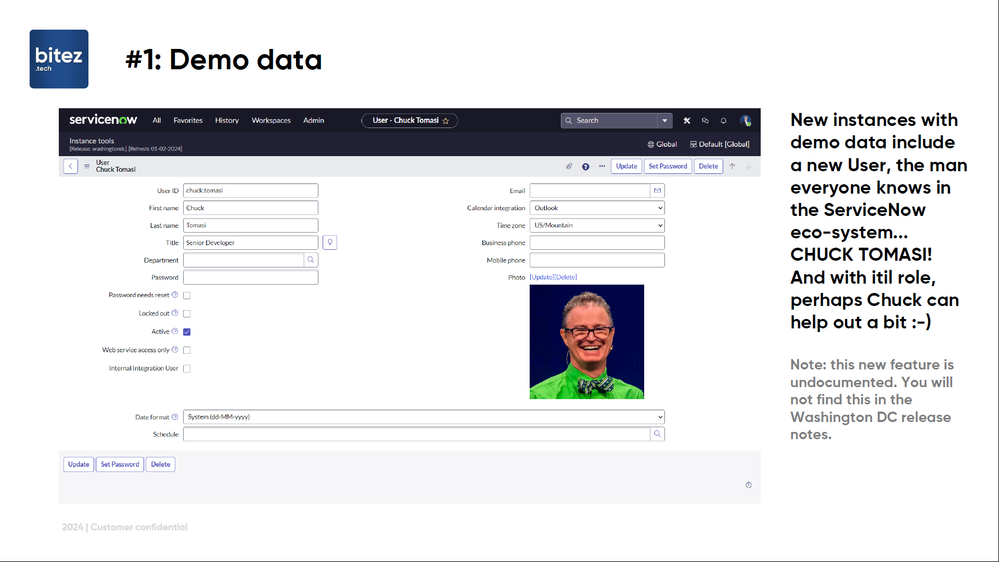Click the photo Delete link
This screenshot has width=999, height=562.
[x=566, y=277]
